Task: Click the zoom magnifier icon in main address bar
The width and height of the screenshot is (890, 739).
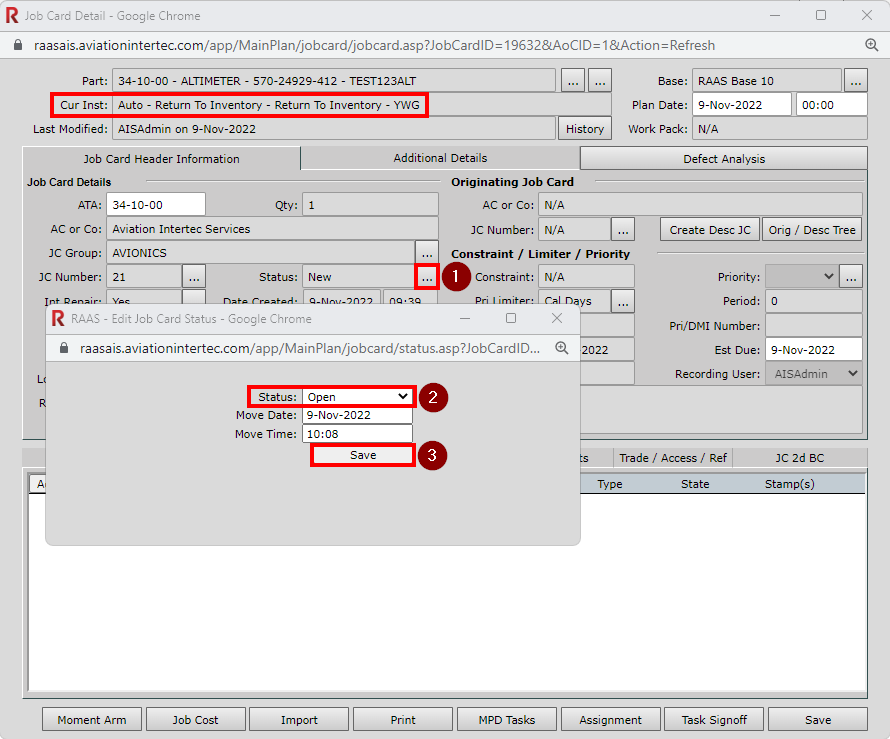Action: coord(871,45)
